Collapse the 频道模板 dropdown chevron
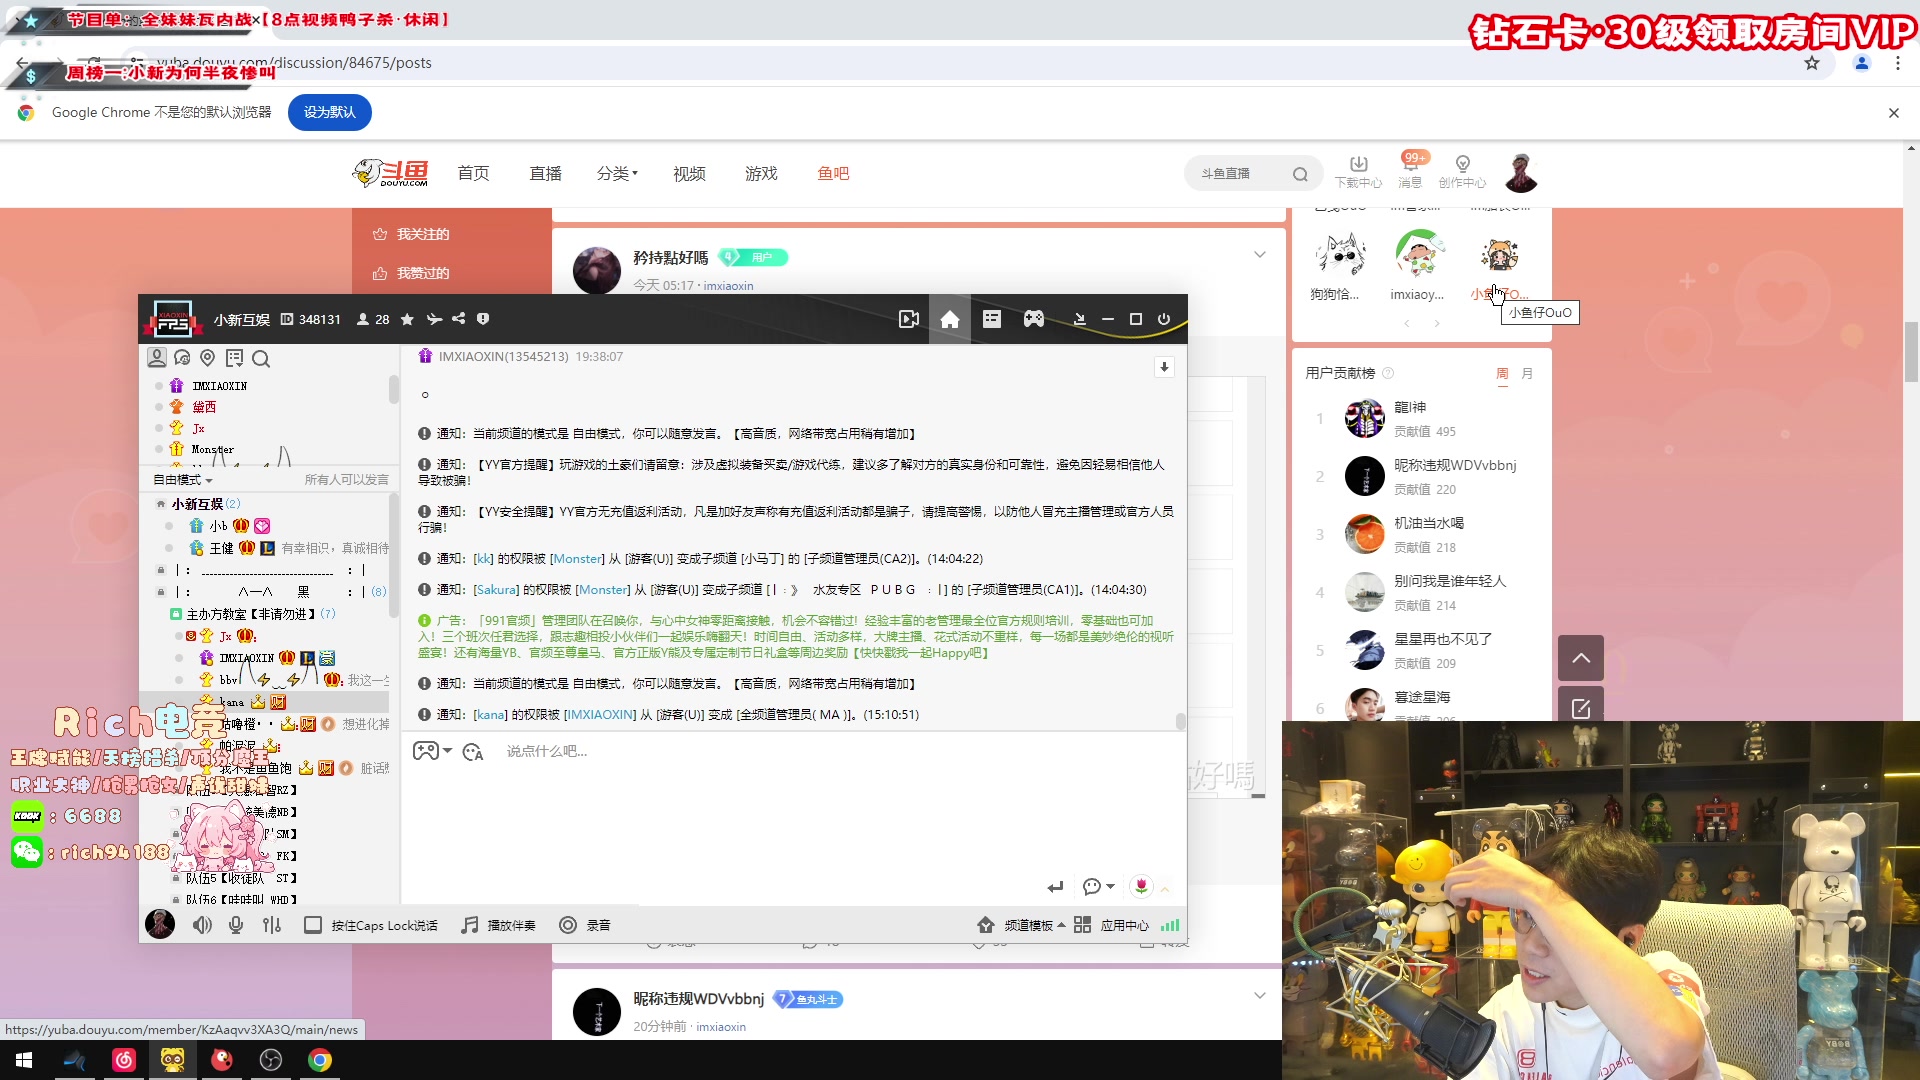1920x1080 pixels. [1062, 925]
